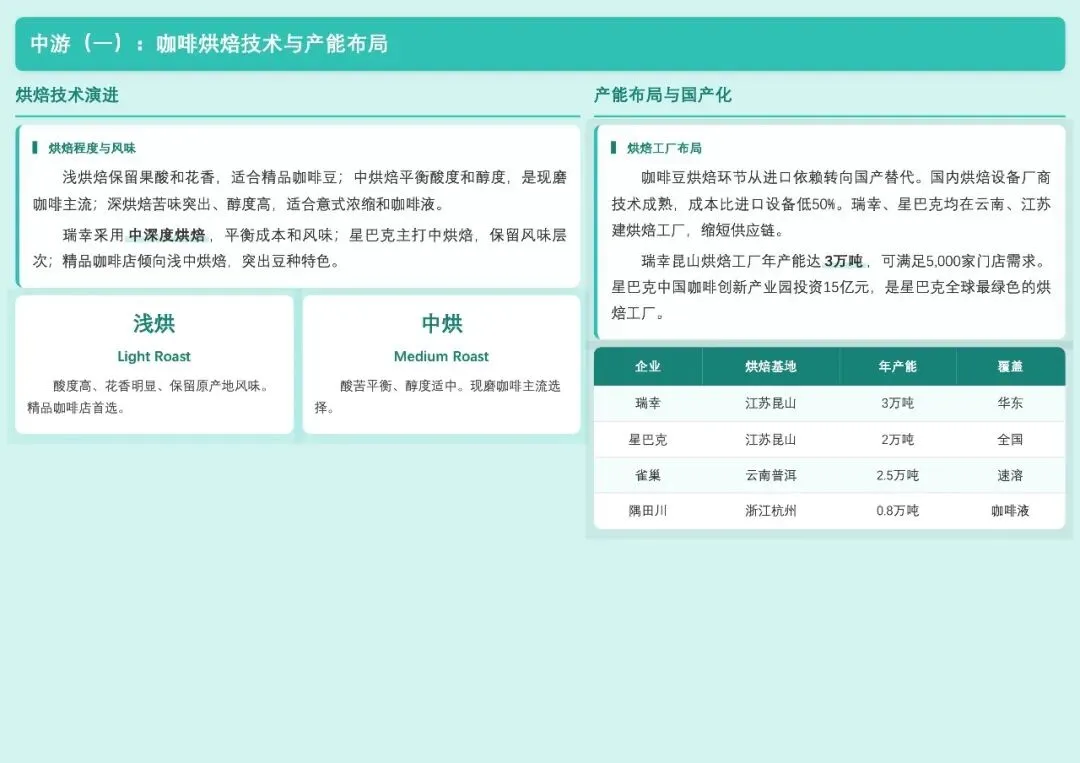Click the Medium Roast label

pos(441,356)
